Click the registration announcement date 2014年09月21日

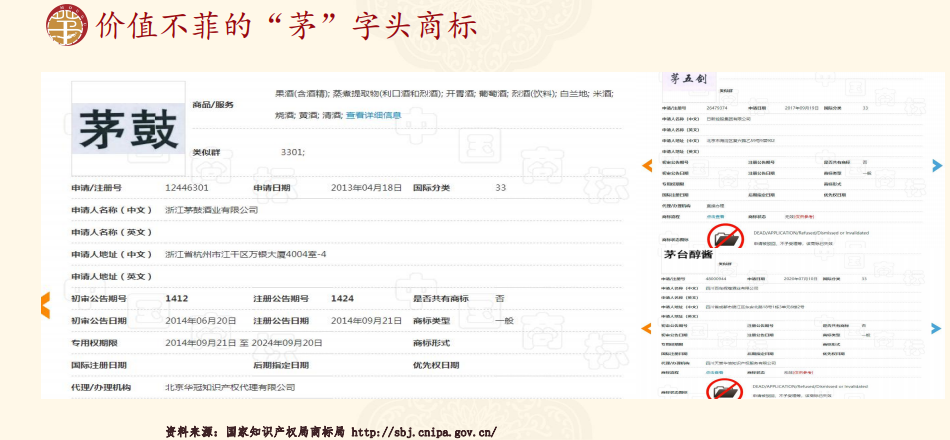(366, 321)
